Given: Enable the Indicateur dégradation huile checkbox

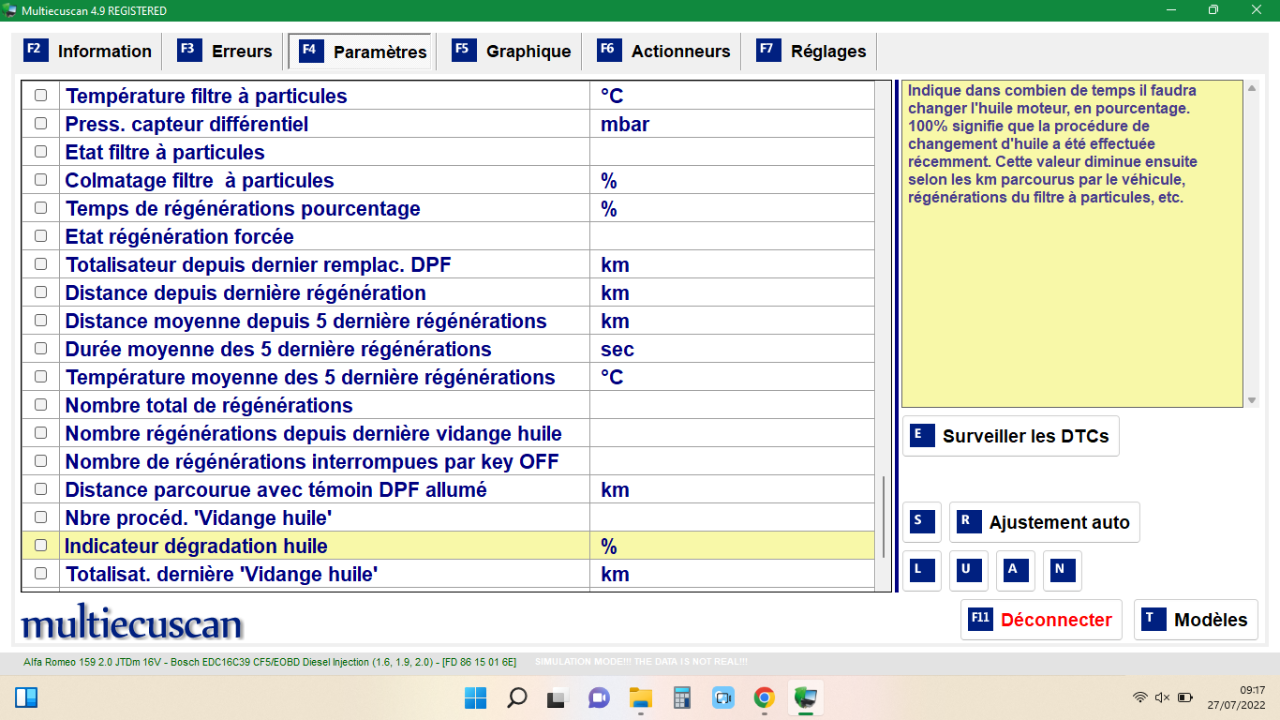Looking at the screenshot, I should 40,545.
